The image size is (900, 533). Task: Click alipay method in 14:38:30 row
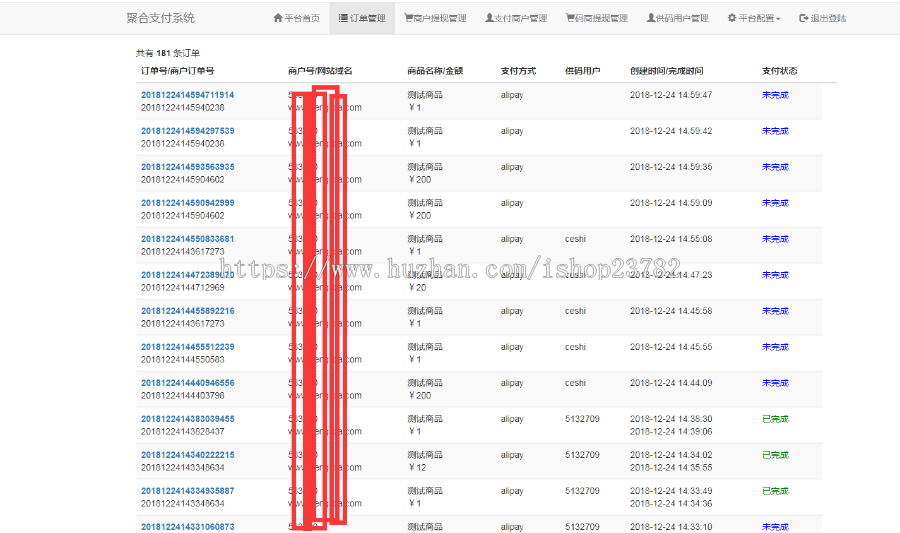point(512,419)
